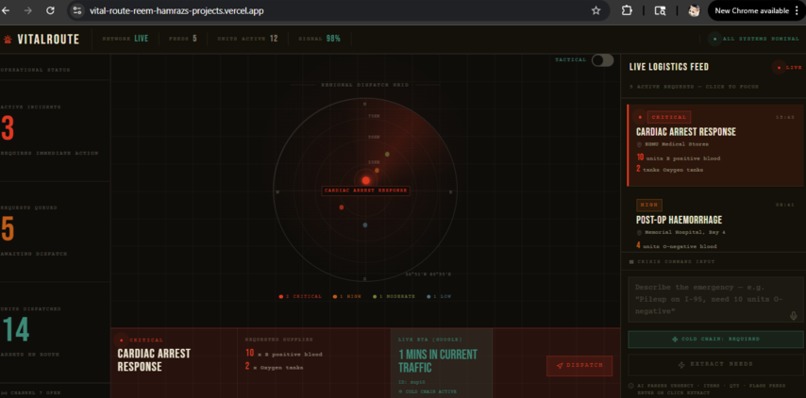
Task: Click the VITALROUTE brand title
Action: (x=48, y=40)
